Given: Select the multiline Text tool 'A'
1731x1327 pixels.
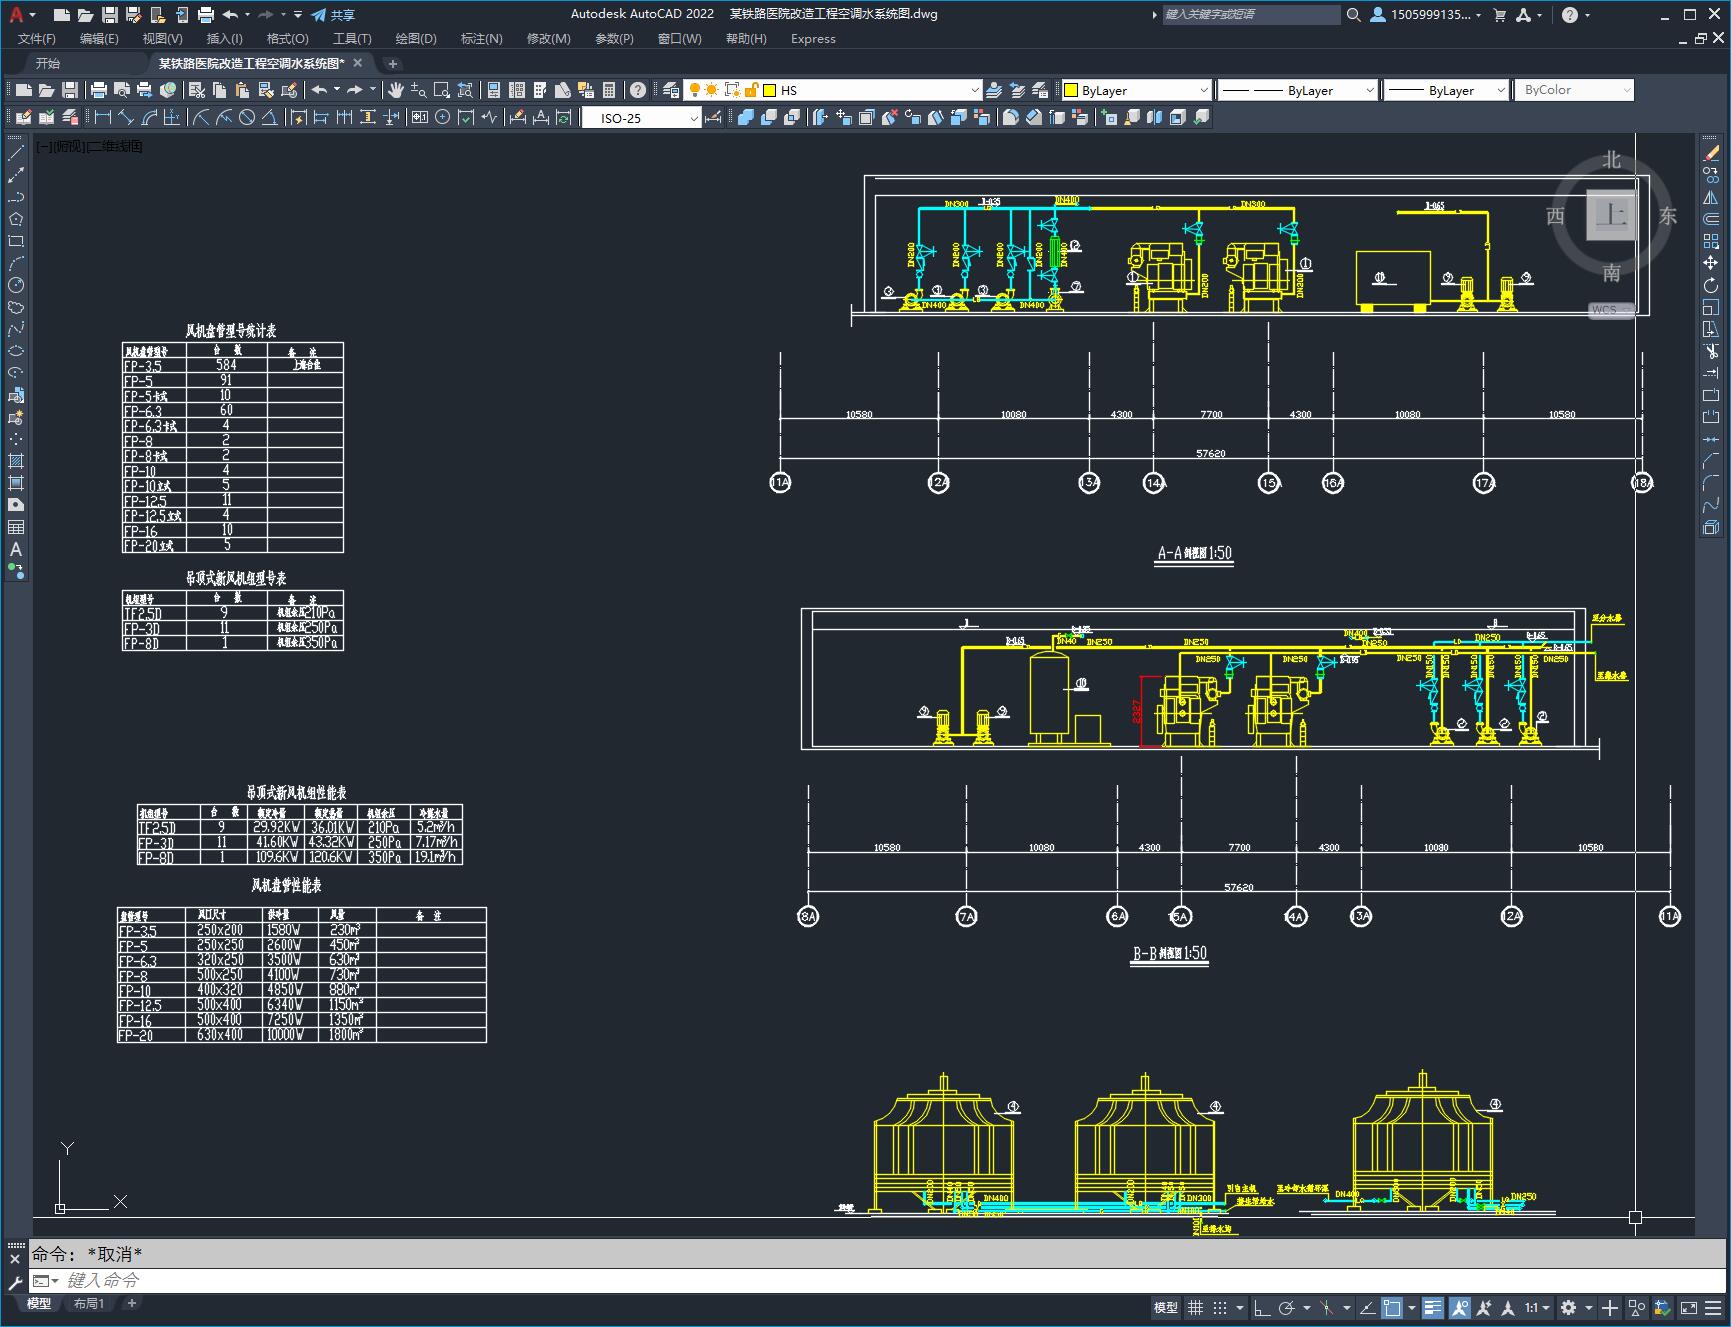Looking at the screenshot, I should [x=16, y=549].
